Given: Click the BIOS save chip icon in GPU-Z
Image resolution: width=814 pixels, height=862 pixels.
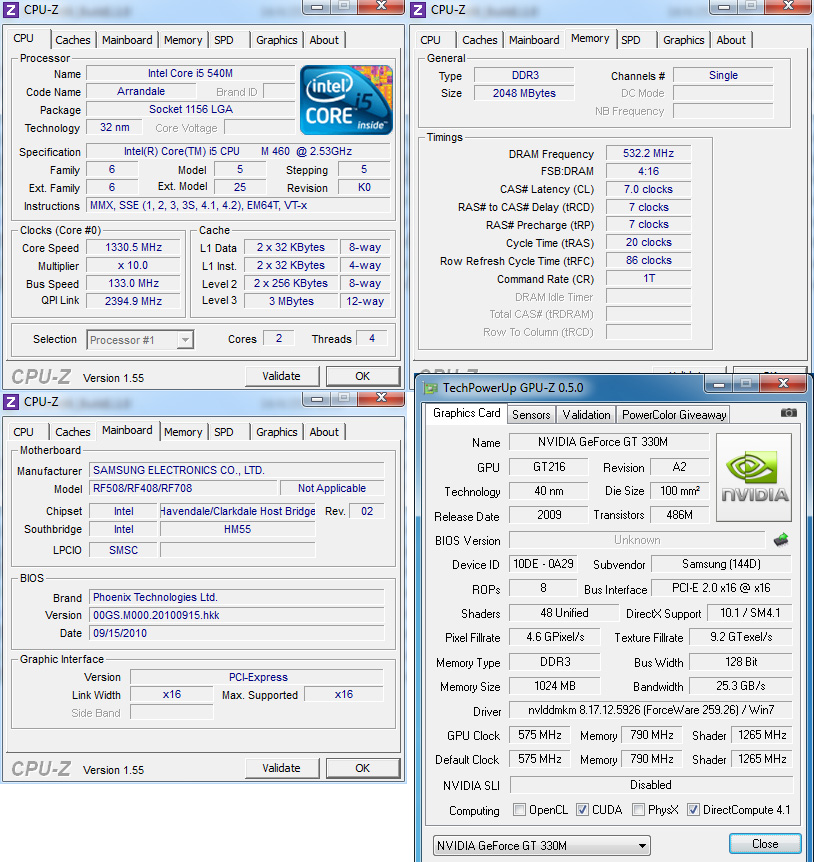Looking at the screenshot, I should tap(781, 540).
